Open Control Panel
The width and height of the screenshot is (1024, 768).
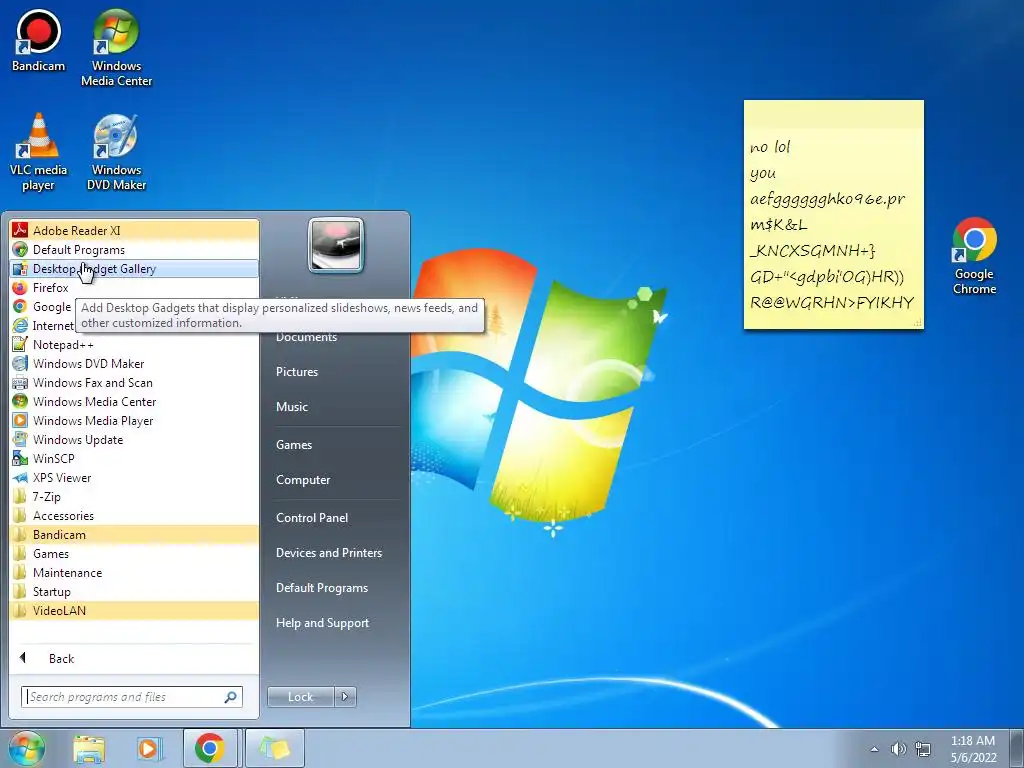point(312,517)
